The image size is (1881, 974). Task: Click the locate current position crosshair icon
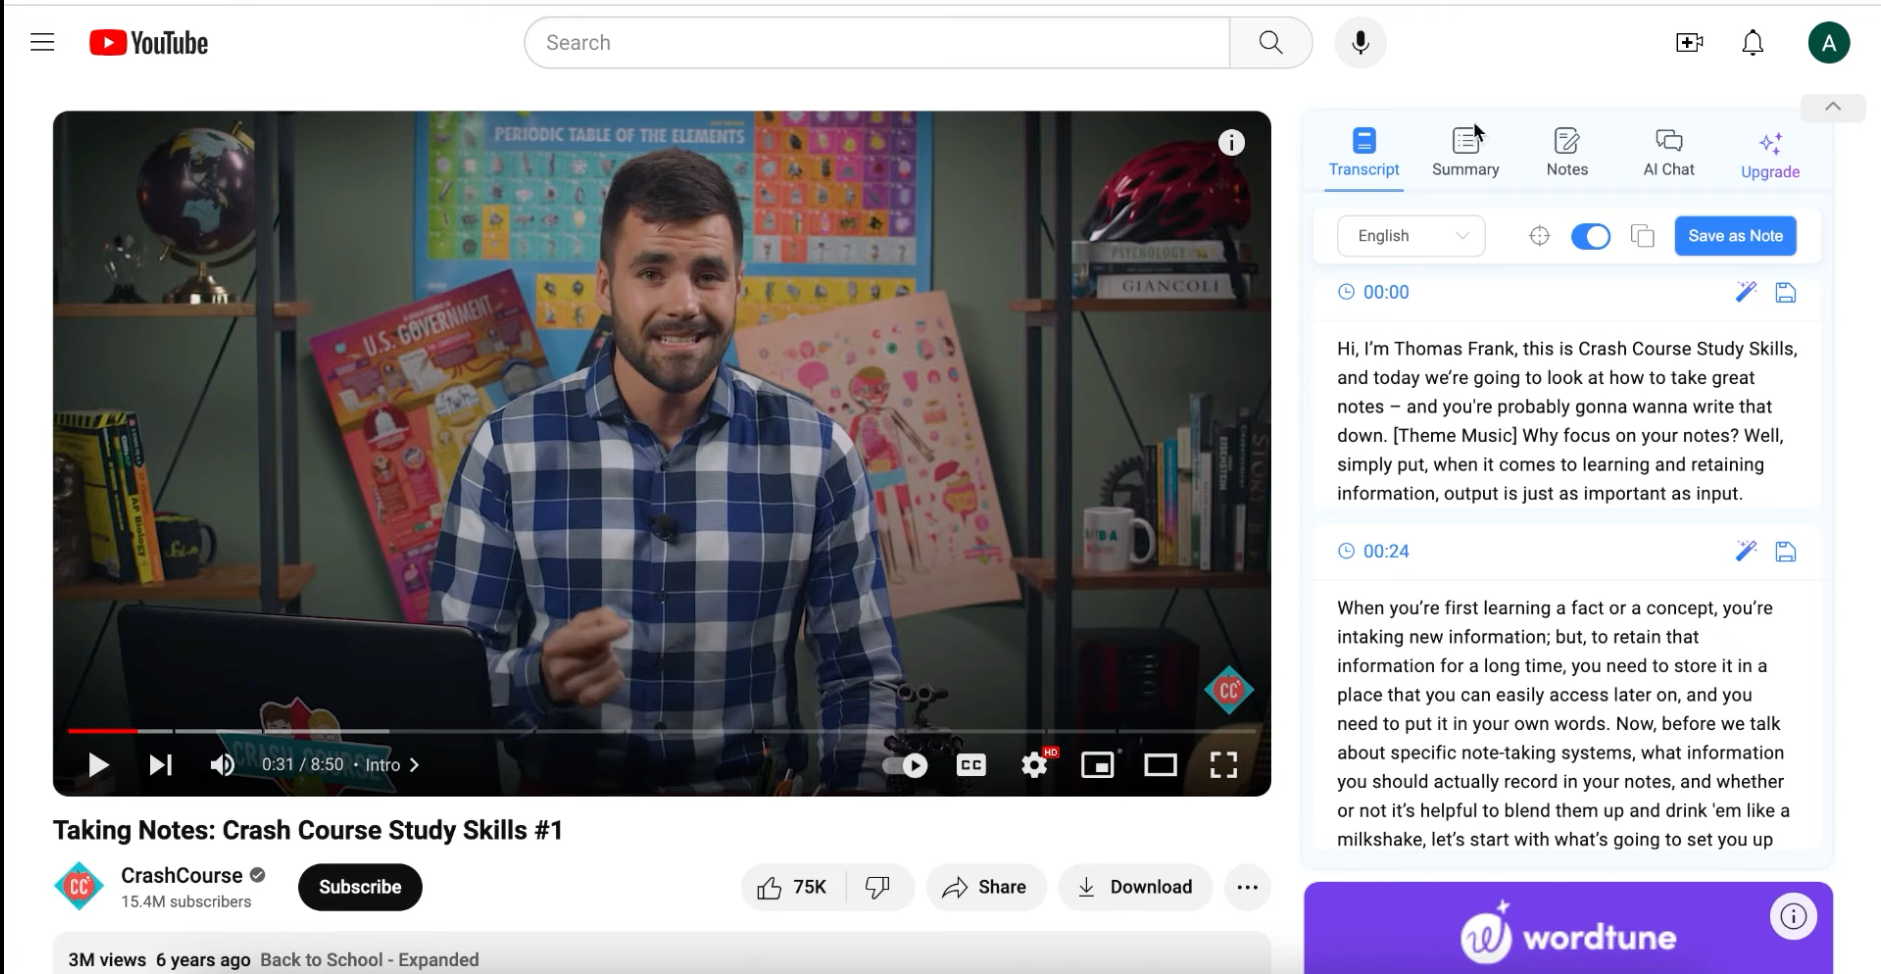point(1539,236)
